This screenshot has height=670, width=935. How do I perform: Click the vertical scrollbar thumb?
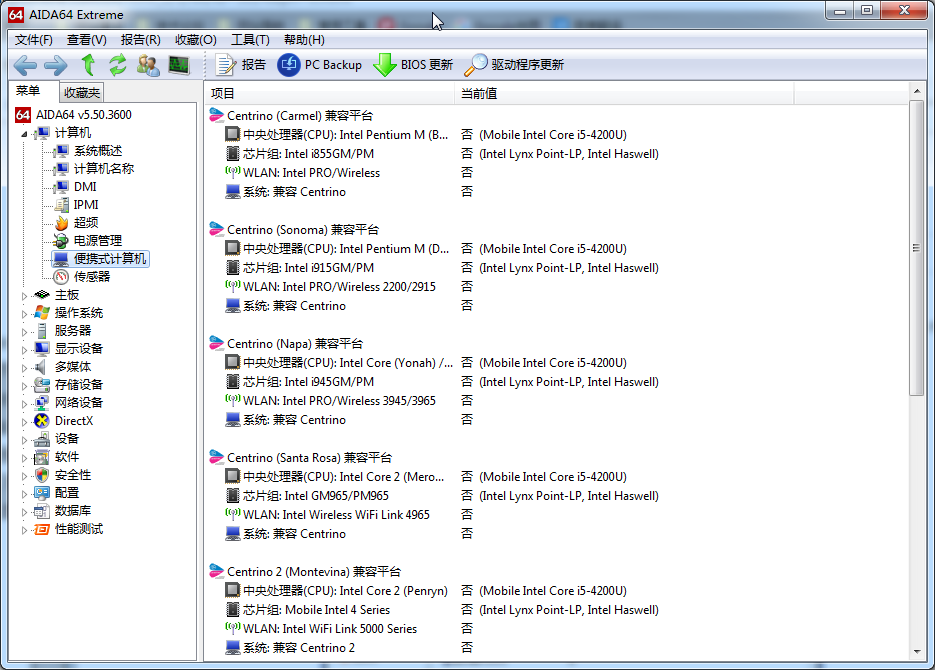point(917,247)
